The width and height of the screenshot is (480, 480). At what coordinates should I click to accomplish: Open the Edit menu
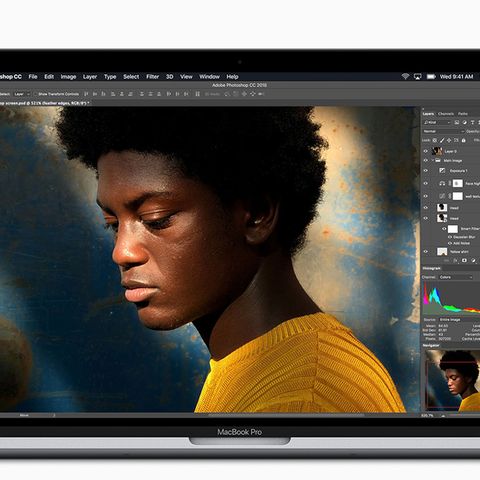tap(49, 77)
